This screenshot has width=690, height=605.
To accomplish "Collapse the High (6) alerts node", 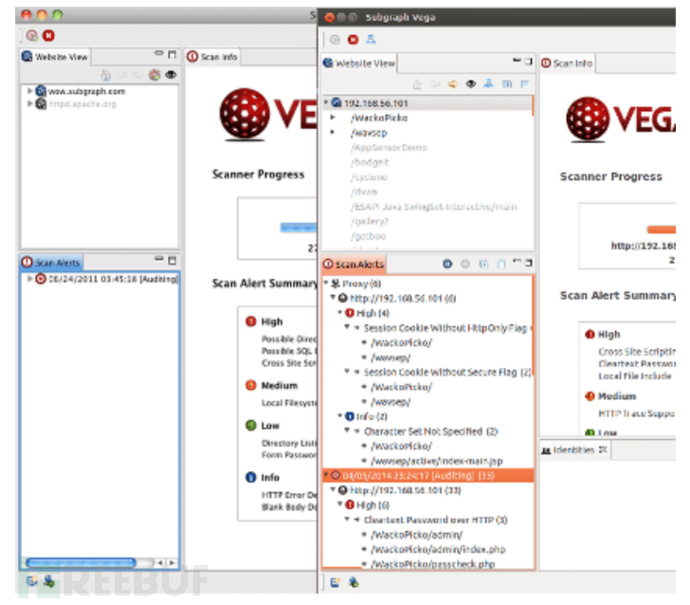I will [340, 504].
